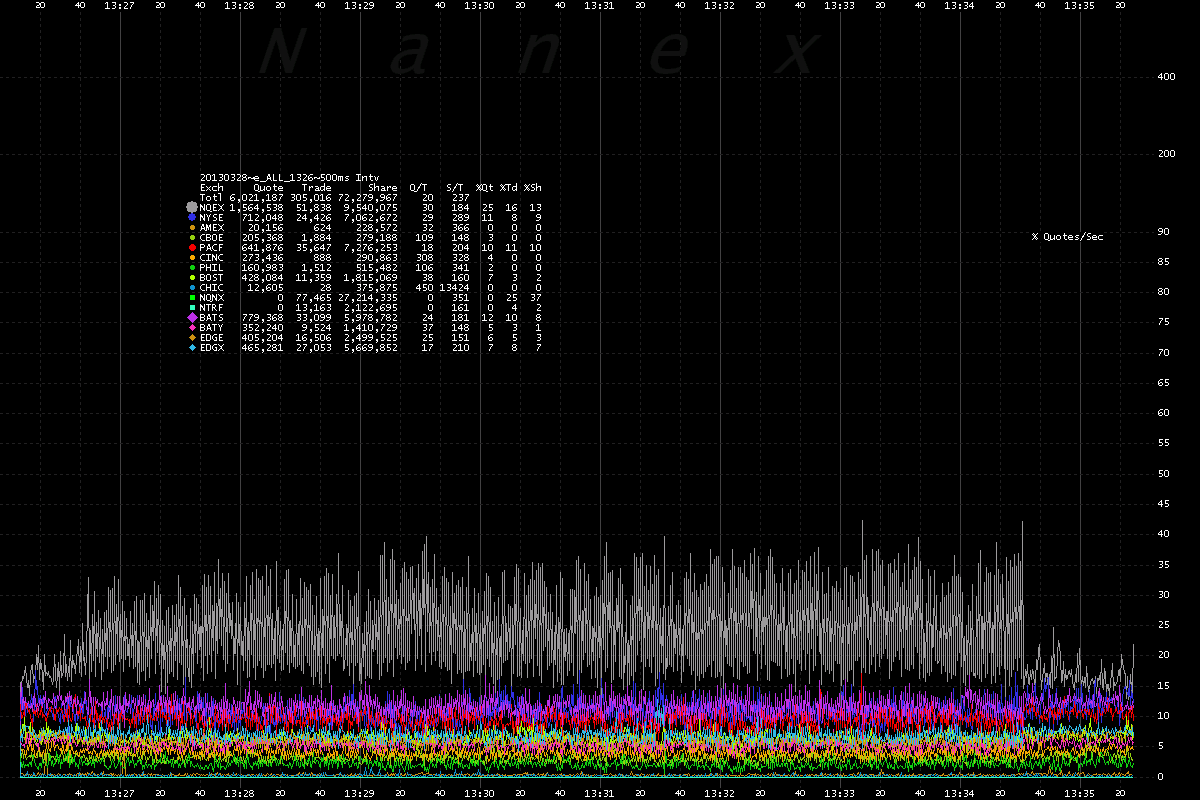Select the "%Sh" column header
The image size is (1200, 800).
tap(533, 187)
